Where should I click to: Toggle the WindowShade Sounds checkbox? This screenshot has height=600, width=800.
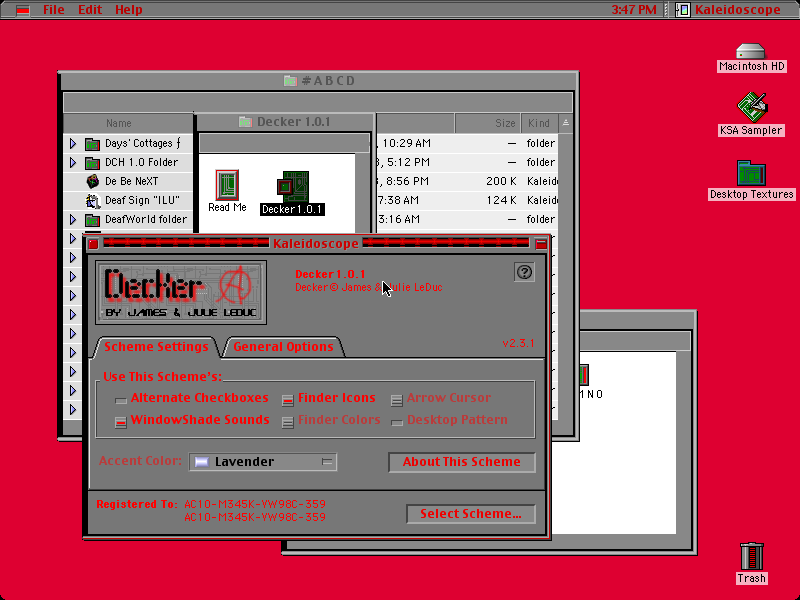121,422
